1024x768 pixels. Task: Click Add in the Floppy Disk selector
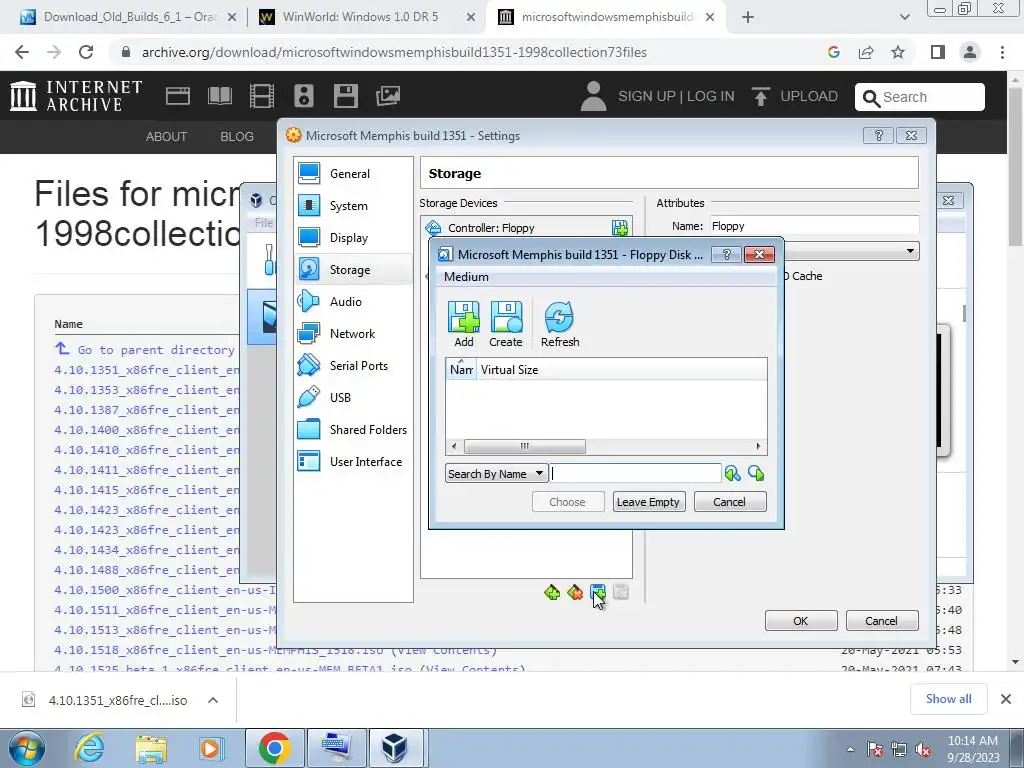click(x=464, y=325)
